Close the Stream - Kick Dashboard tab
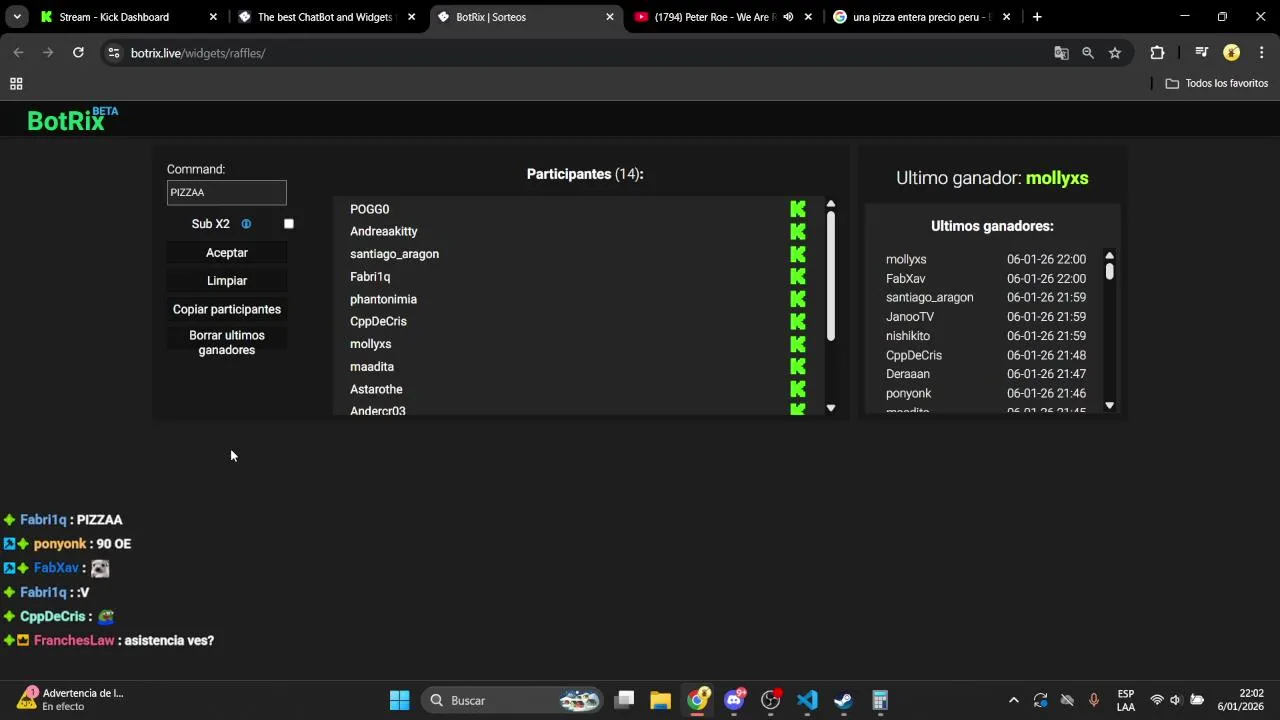This screenshot has width=1280, height=720. 213,17
